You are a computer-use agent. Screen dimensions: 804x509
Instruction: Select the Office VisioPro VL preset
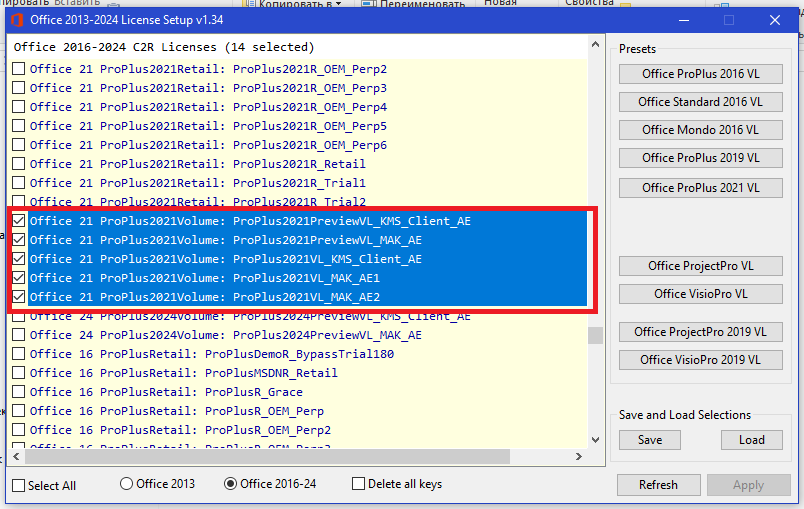click(x=700, y=294)
